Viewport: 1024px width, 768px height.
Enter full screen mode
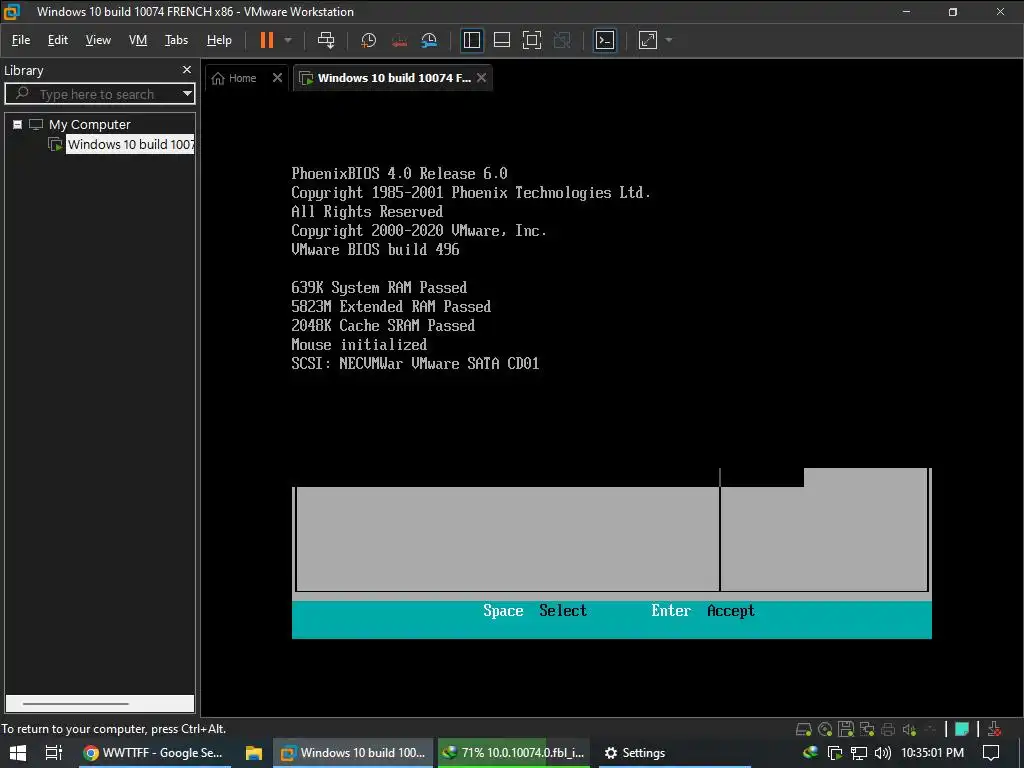click(532, 40)
